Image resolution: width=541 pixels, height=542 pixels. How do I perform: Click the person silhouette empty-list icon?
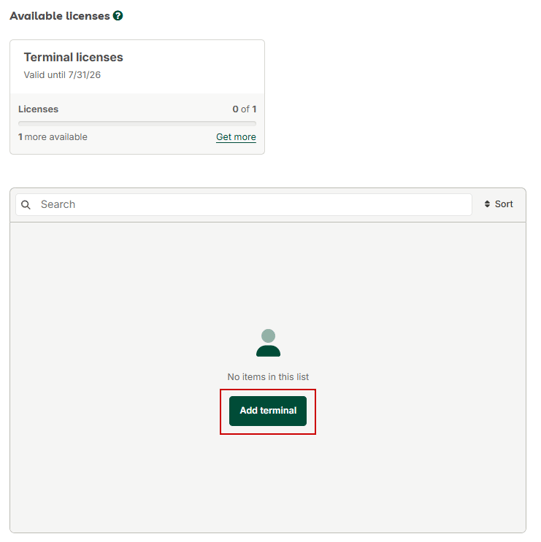click(x=268, y=343)
